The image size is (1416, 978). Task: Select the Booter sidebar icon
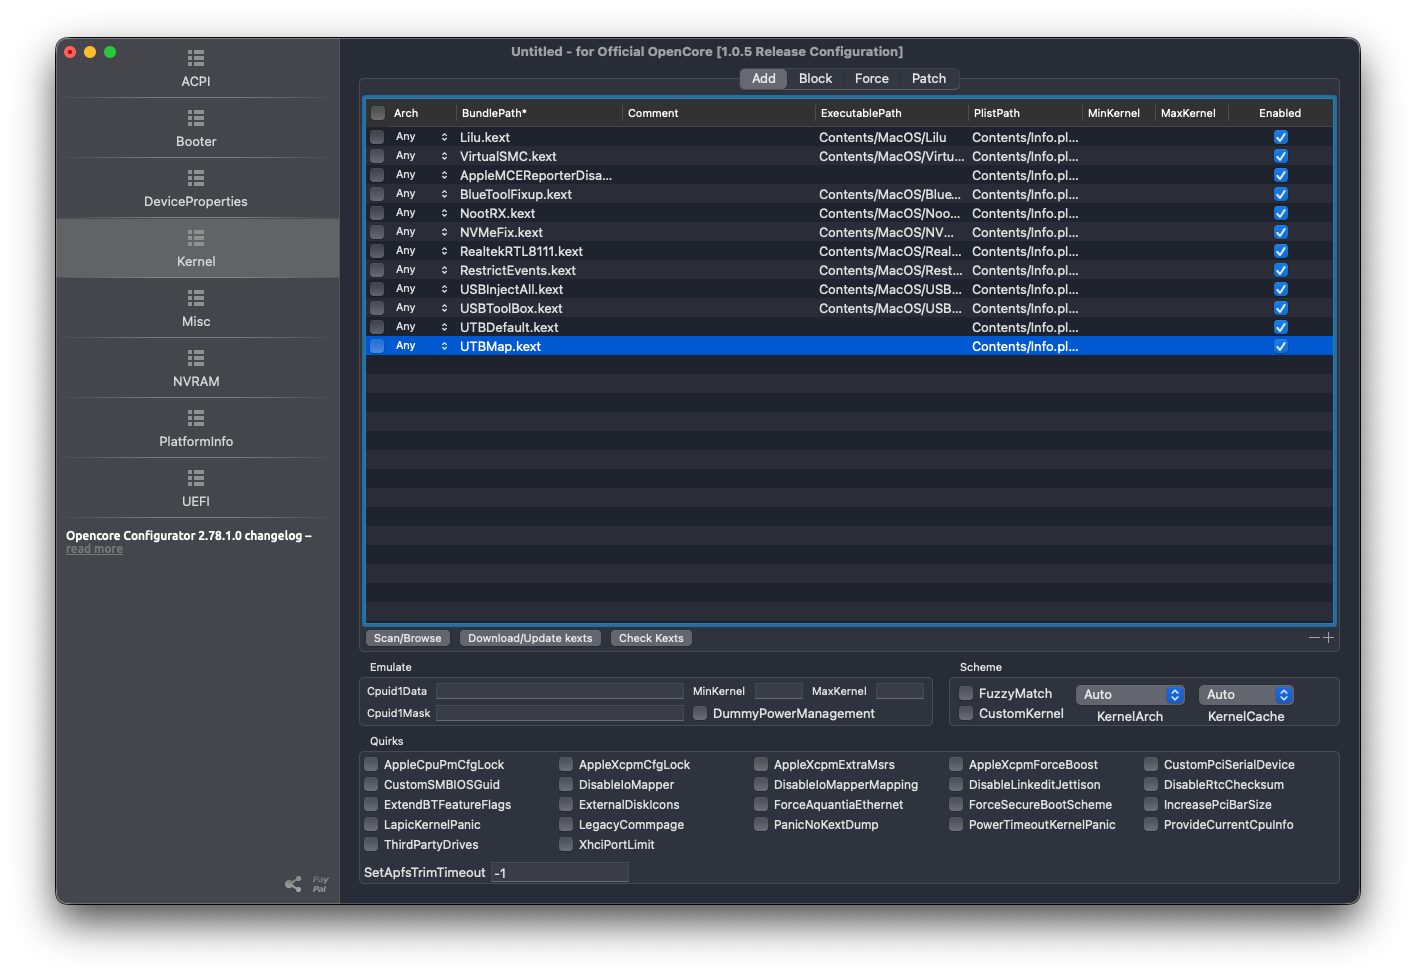[x=196, y=118]
